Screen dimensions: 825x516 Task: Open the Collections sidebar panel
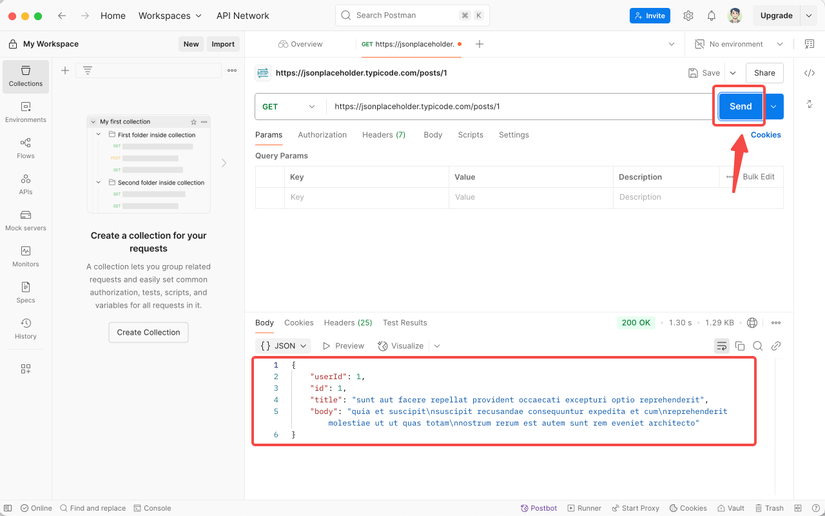(x=25, y=76)
